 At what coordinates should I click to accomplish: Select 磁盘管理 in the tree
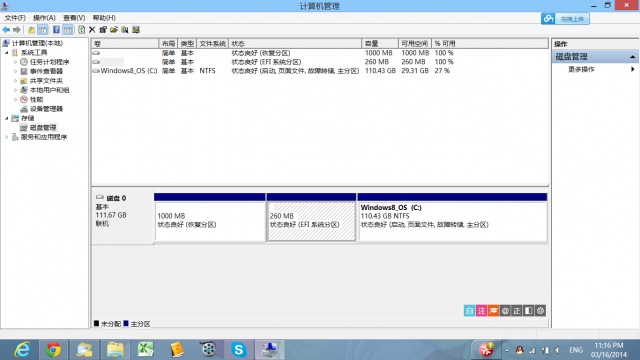click(43, 128)
